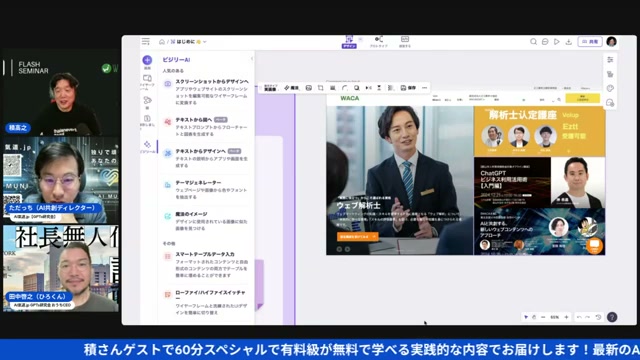
Task: Open the zoom percentage value
Action: 554,317
